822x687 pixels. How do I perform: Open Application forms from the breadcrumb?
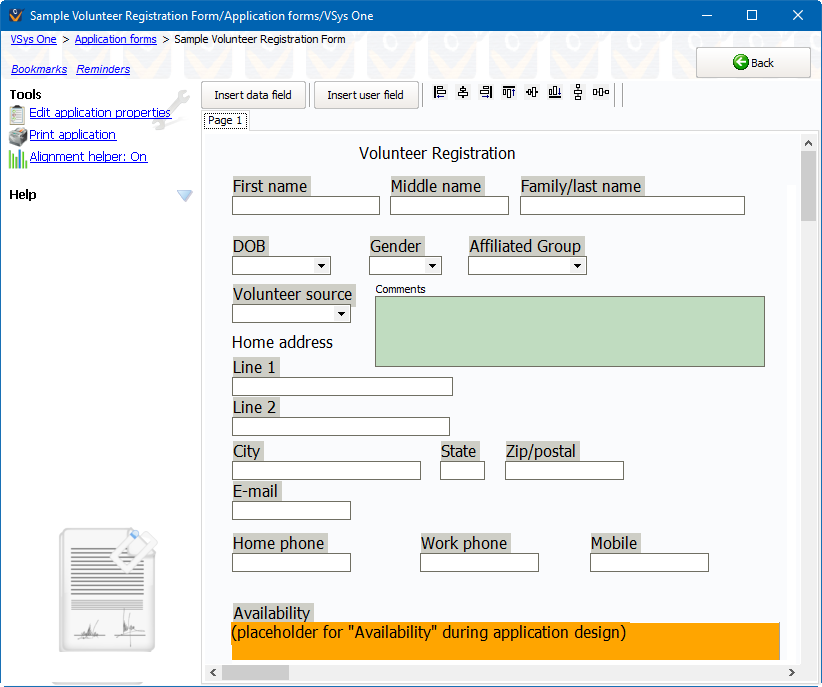pos(115,39)
